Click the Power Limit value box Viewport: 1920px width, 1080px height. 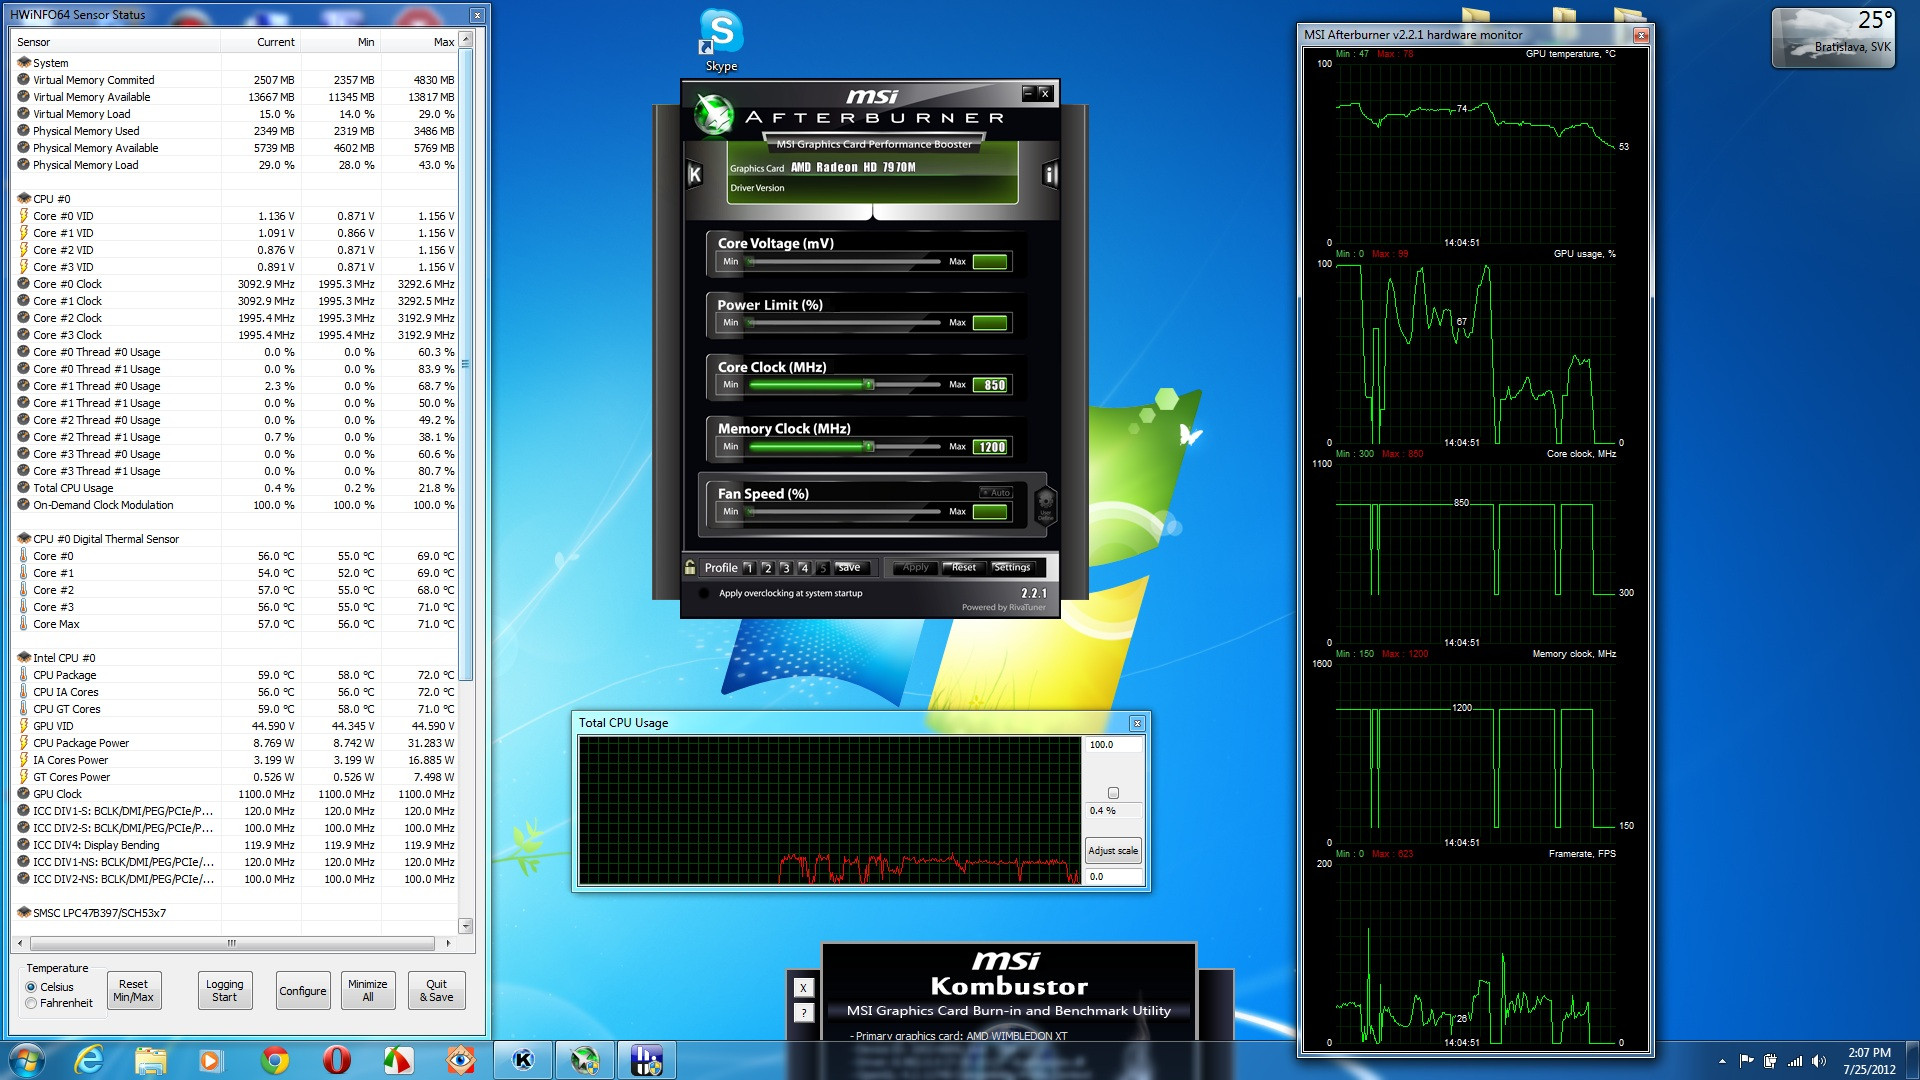point(991,323)
